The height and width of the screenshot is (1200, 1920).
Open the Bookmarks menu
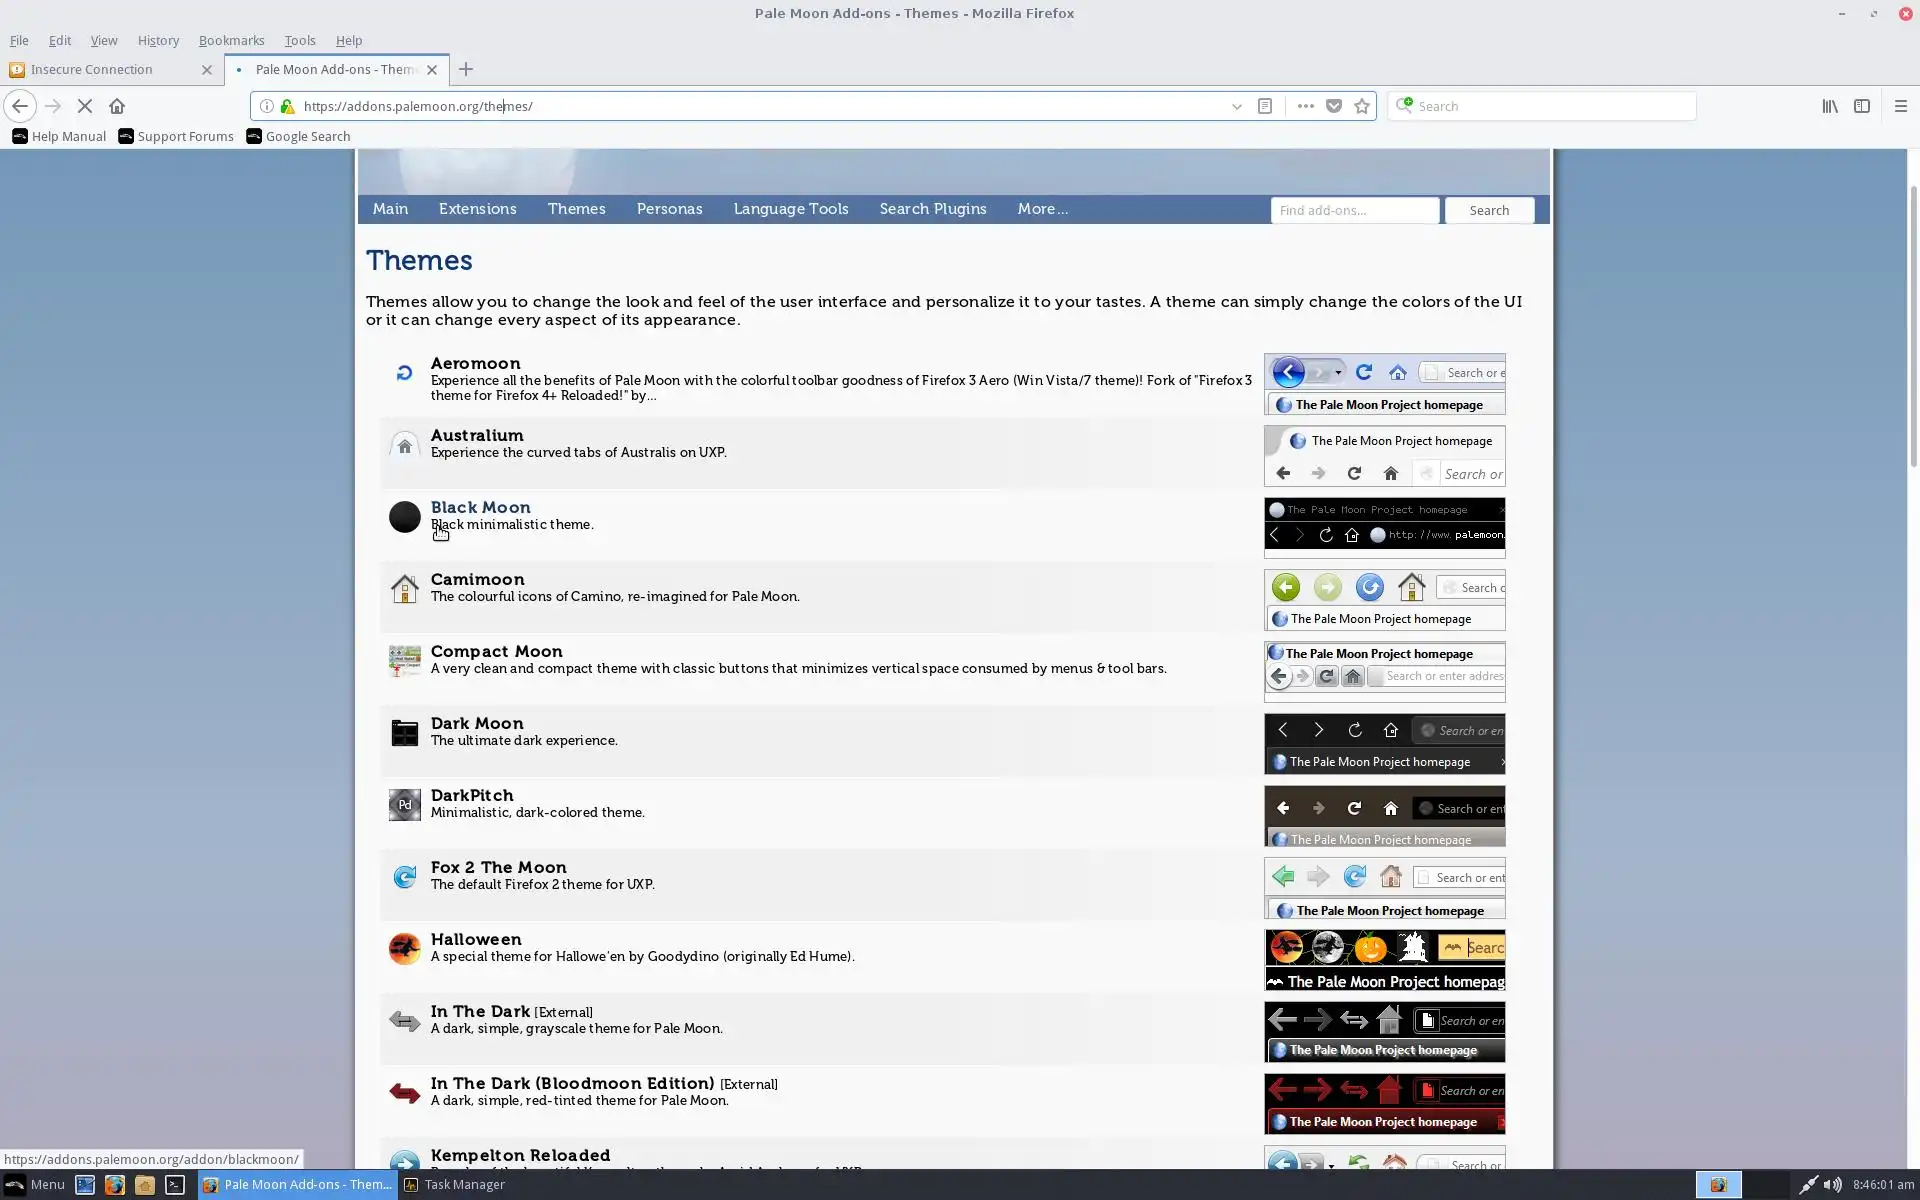tap(231, 40)
